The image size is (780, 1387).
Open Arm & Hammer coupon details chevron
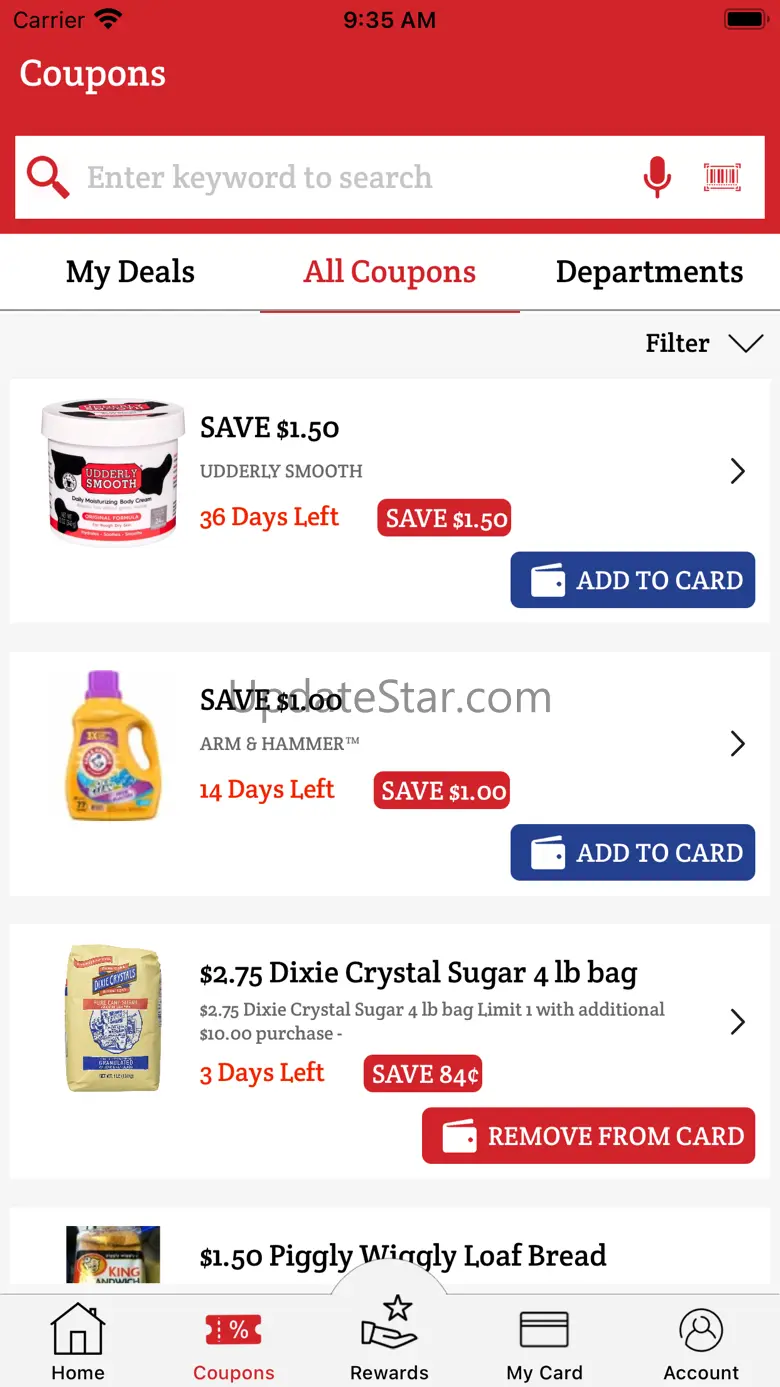[738, 743]
